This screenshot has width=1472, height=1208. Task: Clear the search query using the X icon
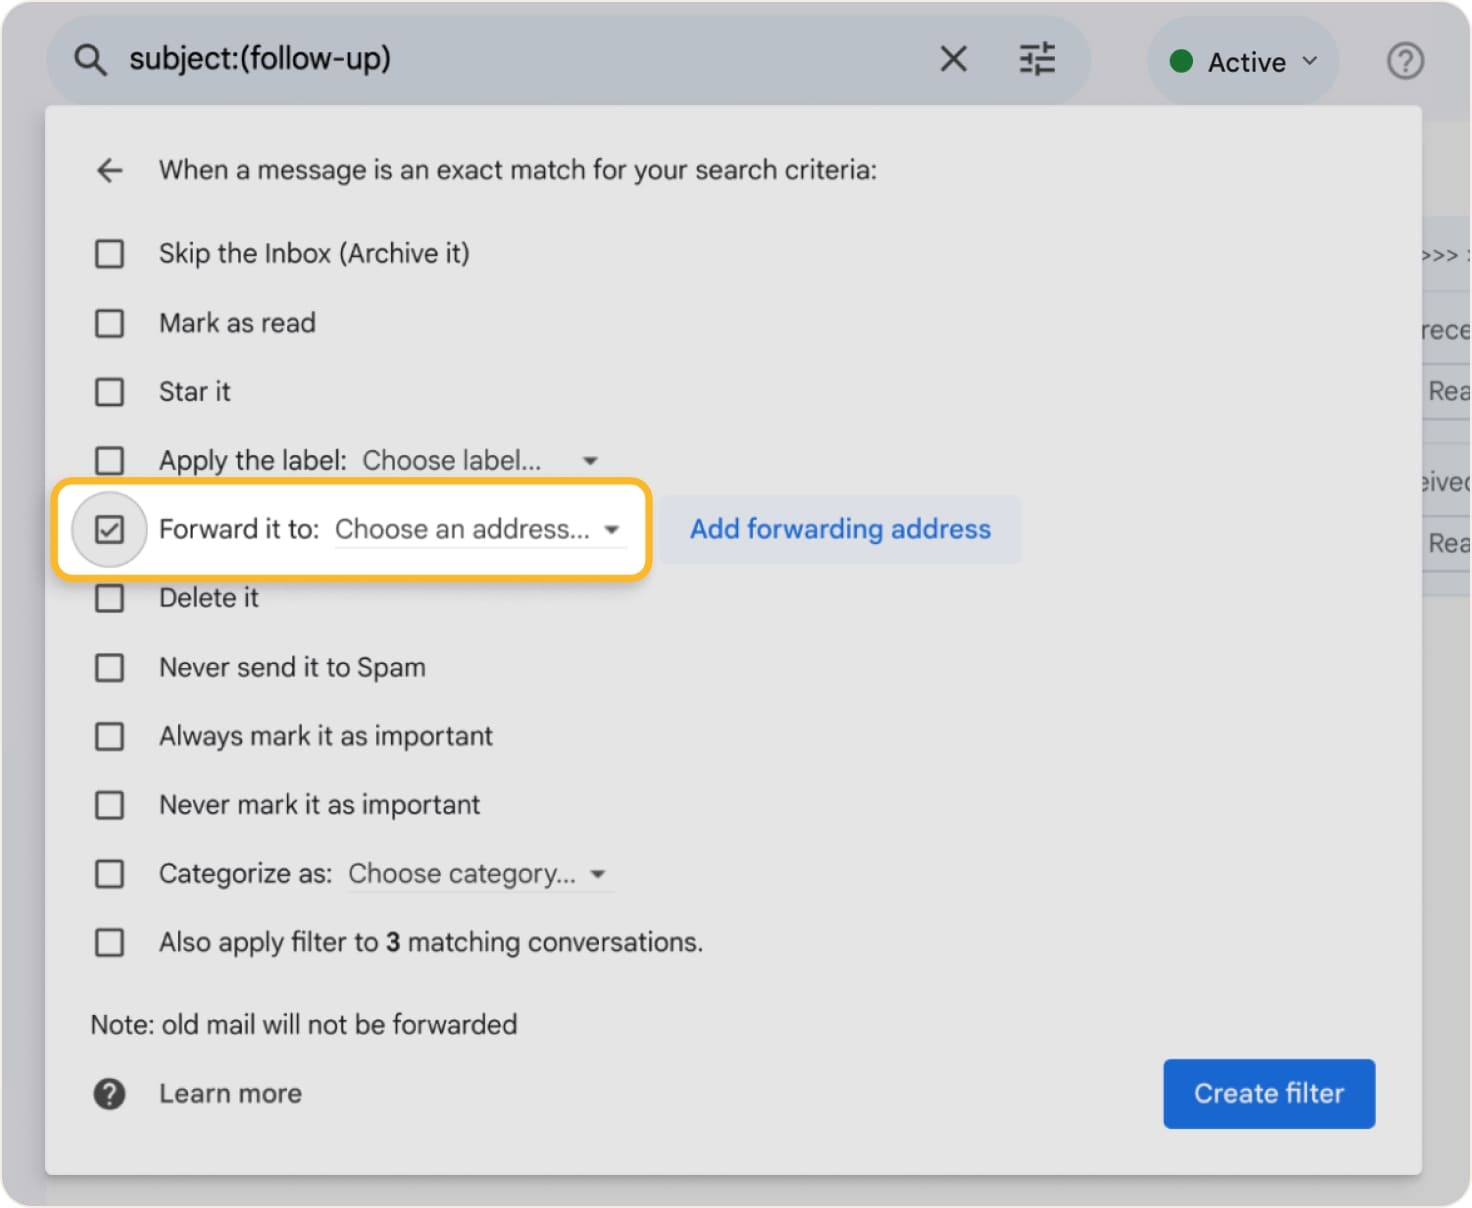click(953, 59)
